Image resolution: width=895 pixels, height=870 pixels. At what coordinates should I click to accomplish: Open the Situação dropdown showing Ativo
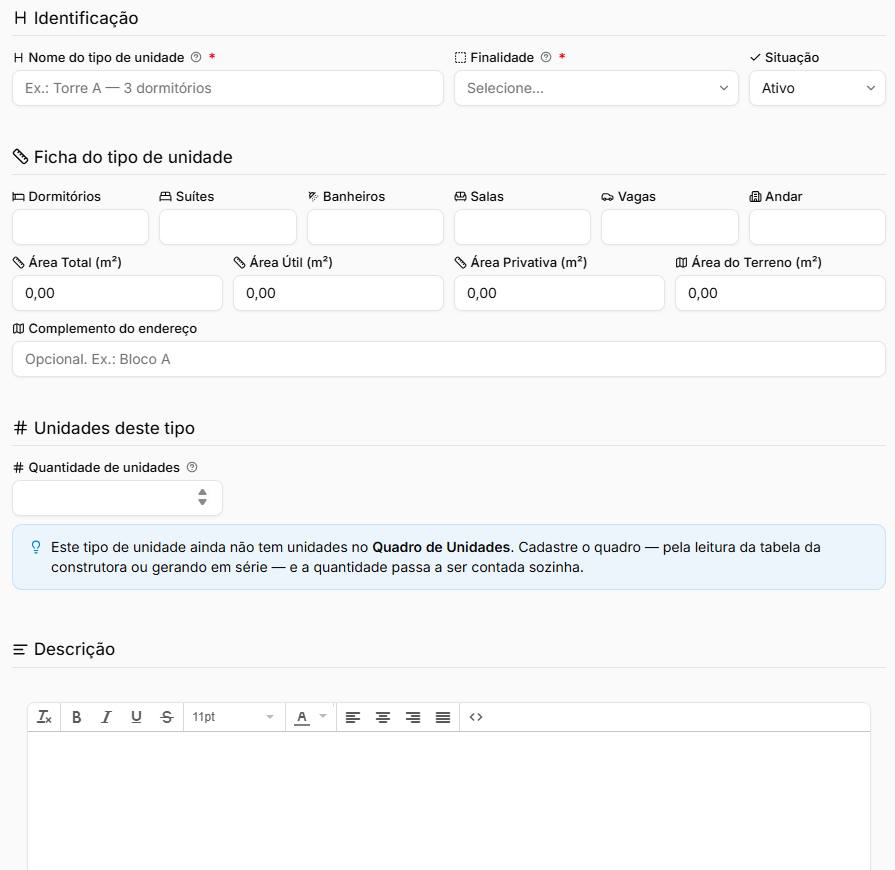(x=817, y=88)
